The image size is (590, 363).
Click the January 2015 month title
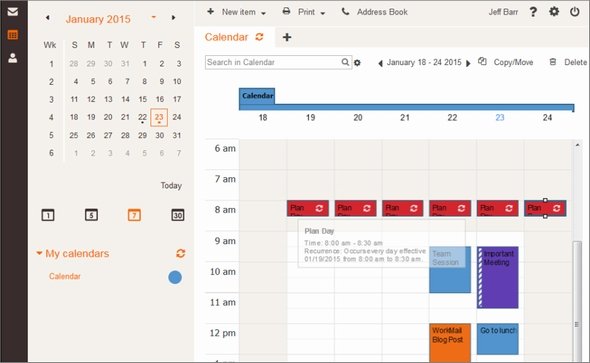click(x=98, y=19)
